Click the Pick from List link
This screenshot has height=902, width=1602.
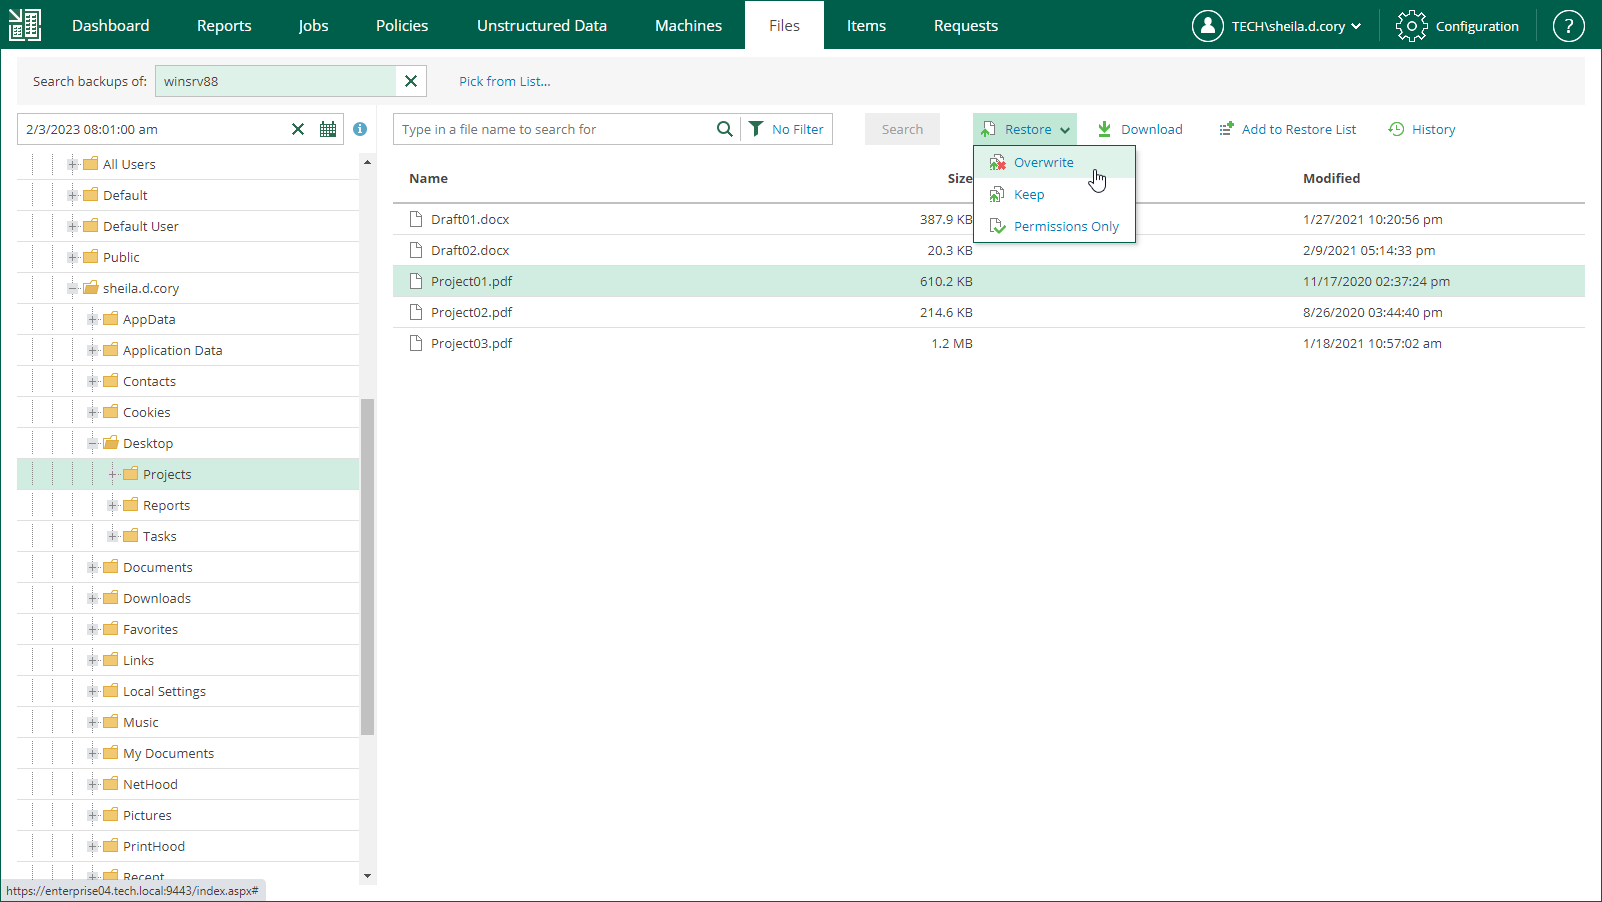tap(504, 81)
